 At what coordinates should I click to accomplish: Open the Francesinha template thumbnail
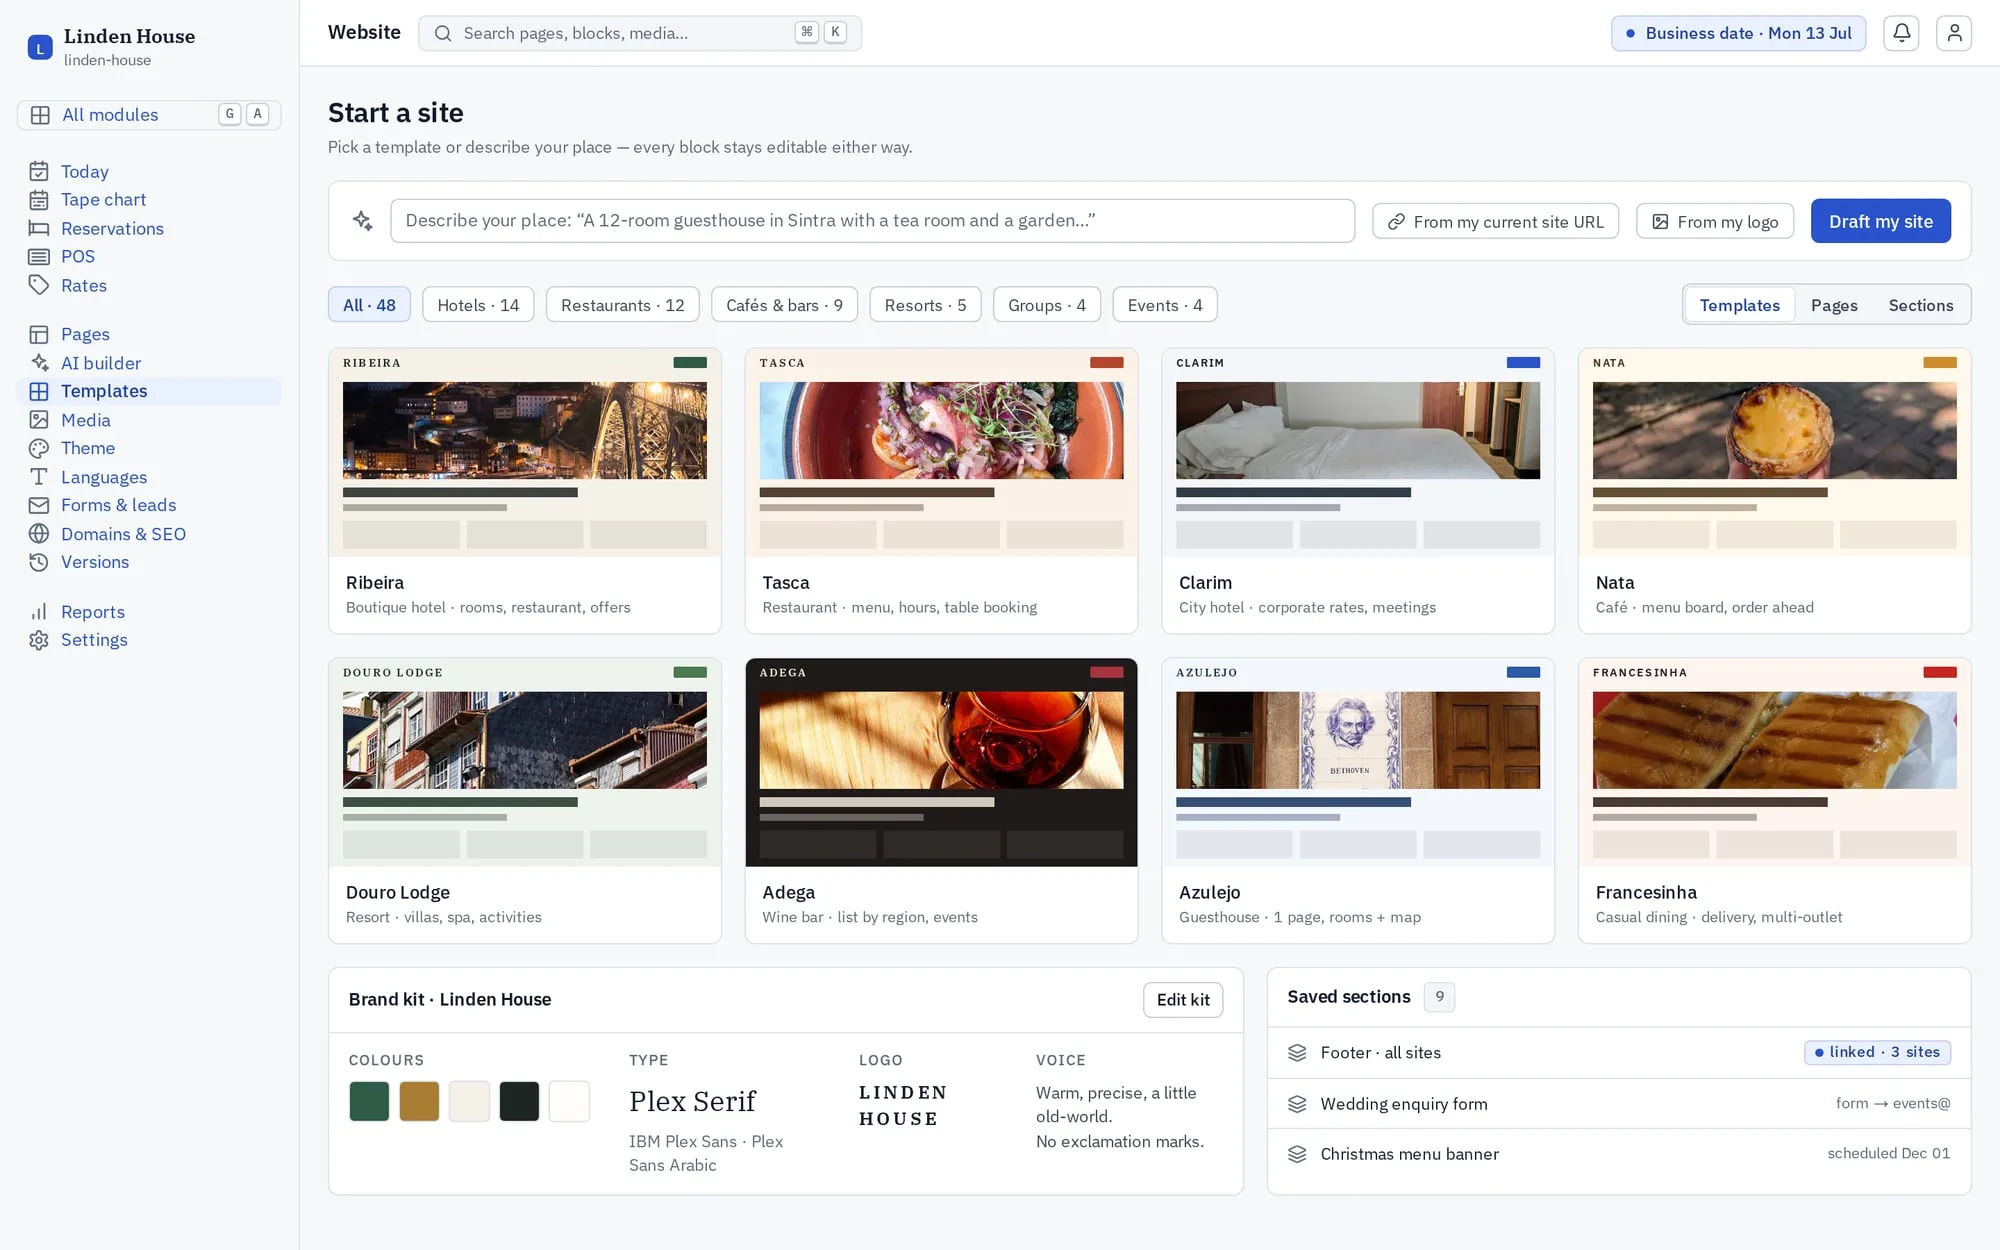pos(1775,762)
